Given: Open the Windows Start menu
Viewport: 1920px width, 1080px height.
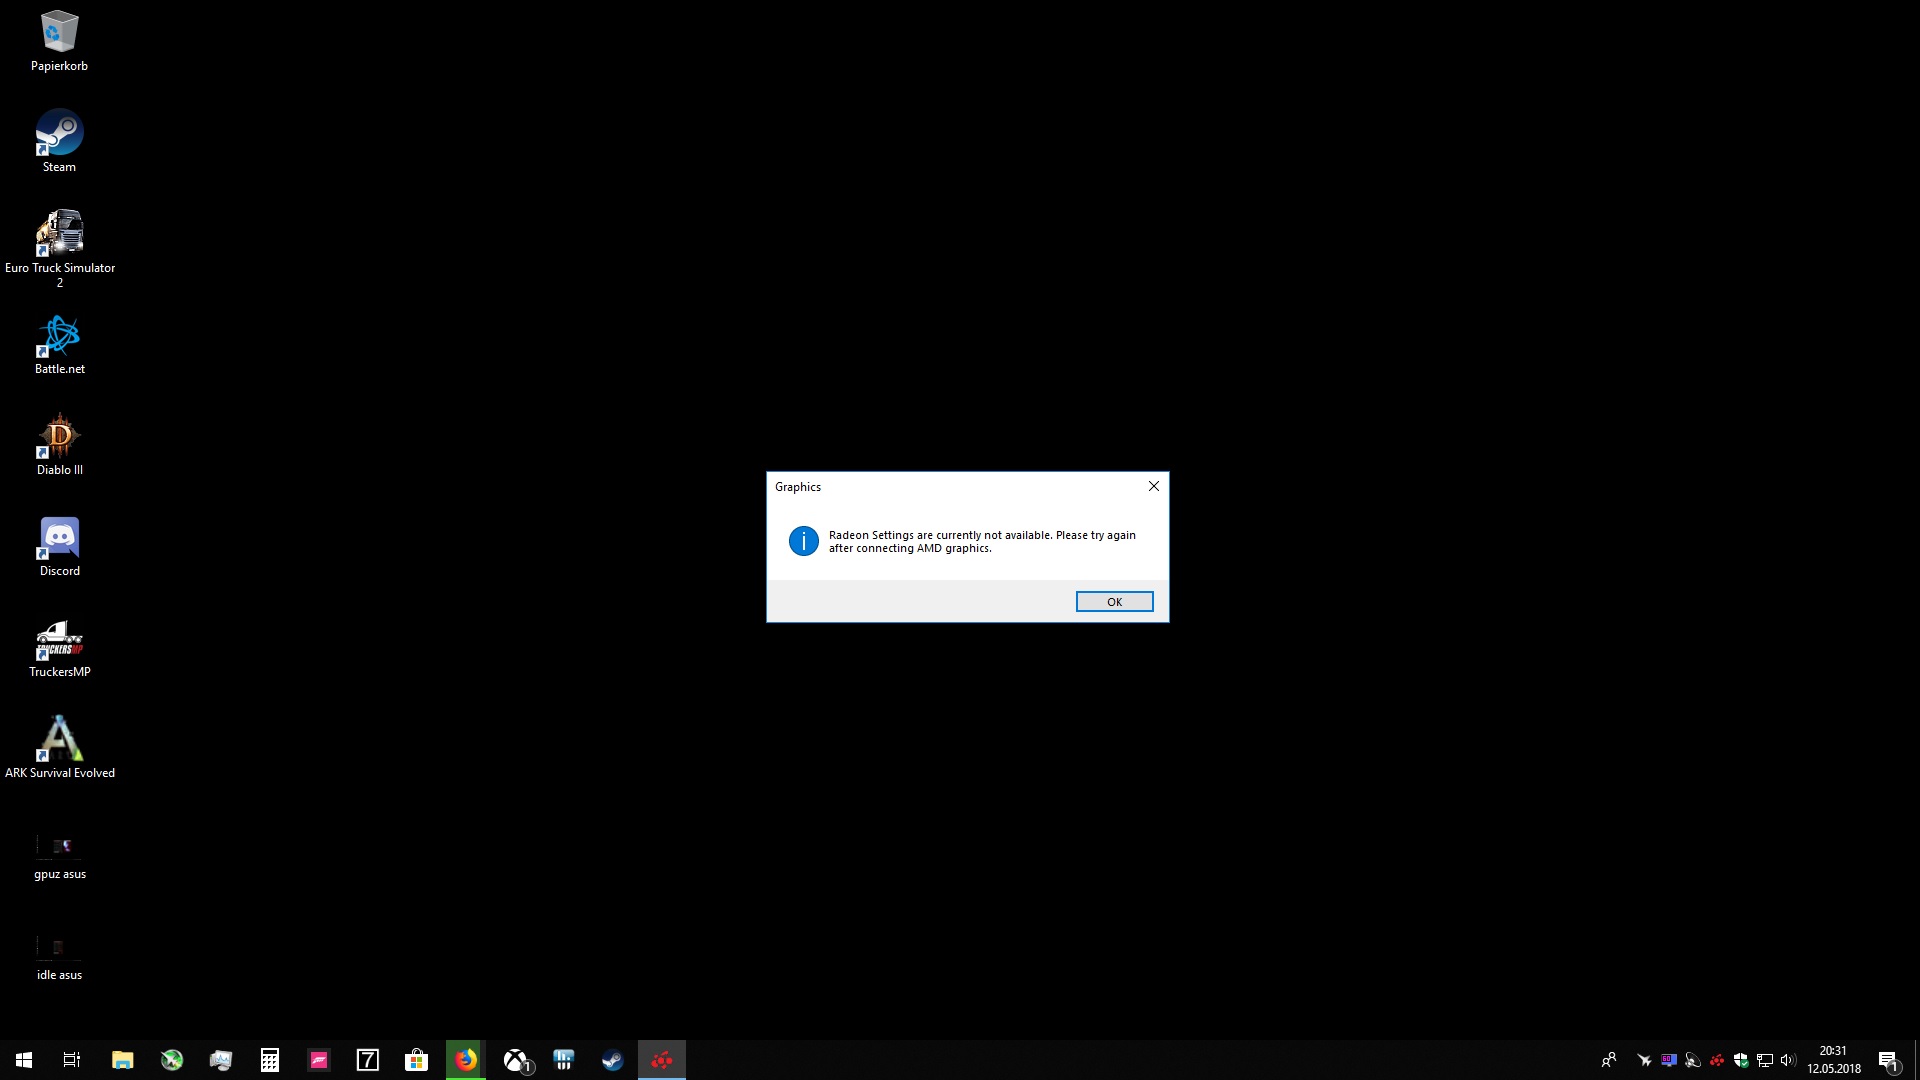Looking at the screenshot, I should click(x=24, y=1060).
